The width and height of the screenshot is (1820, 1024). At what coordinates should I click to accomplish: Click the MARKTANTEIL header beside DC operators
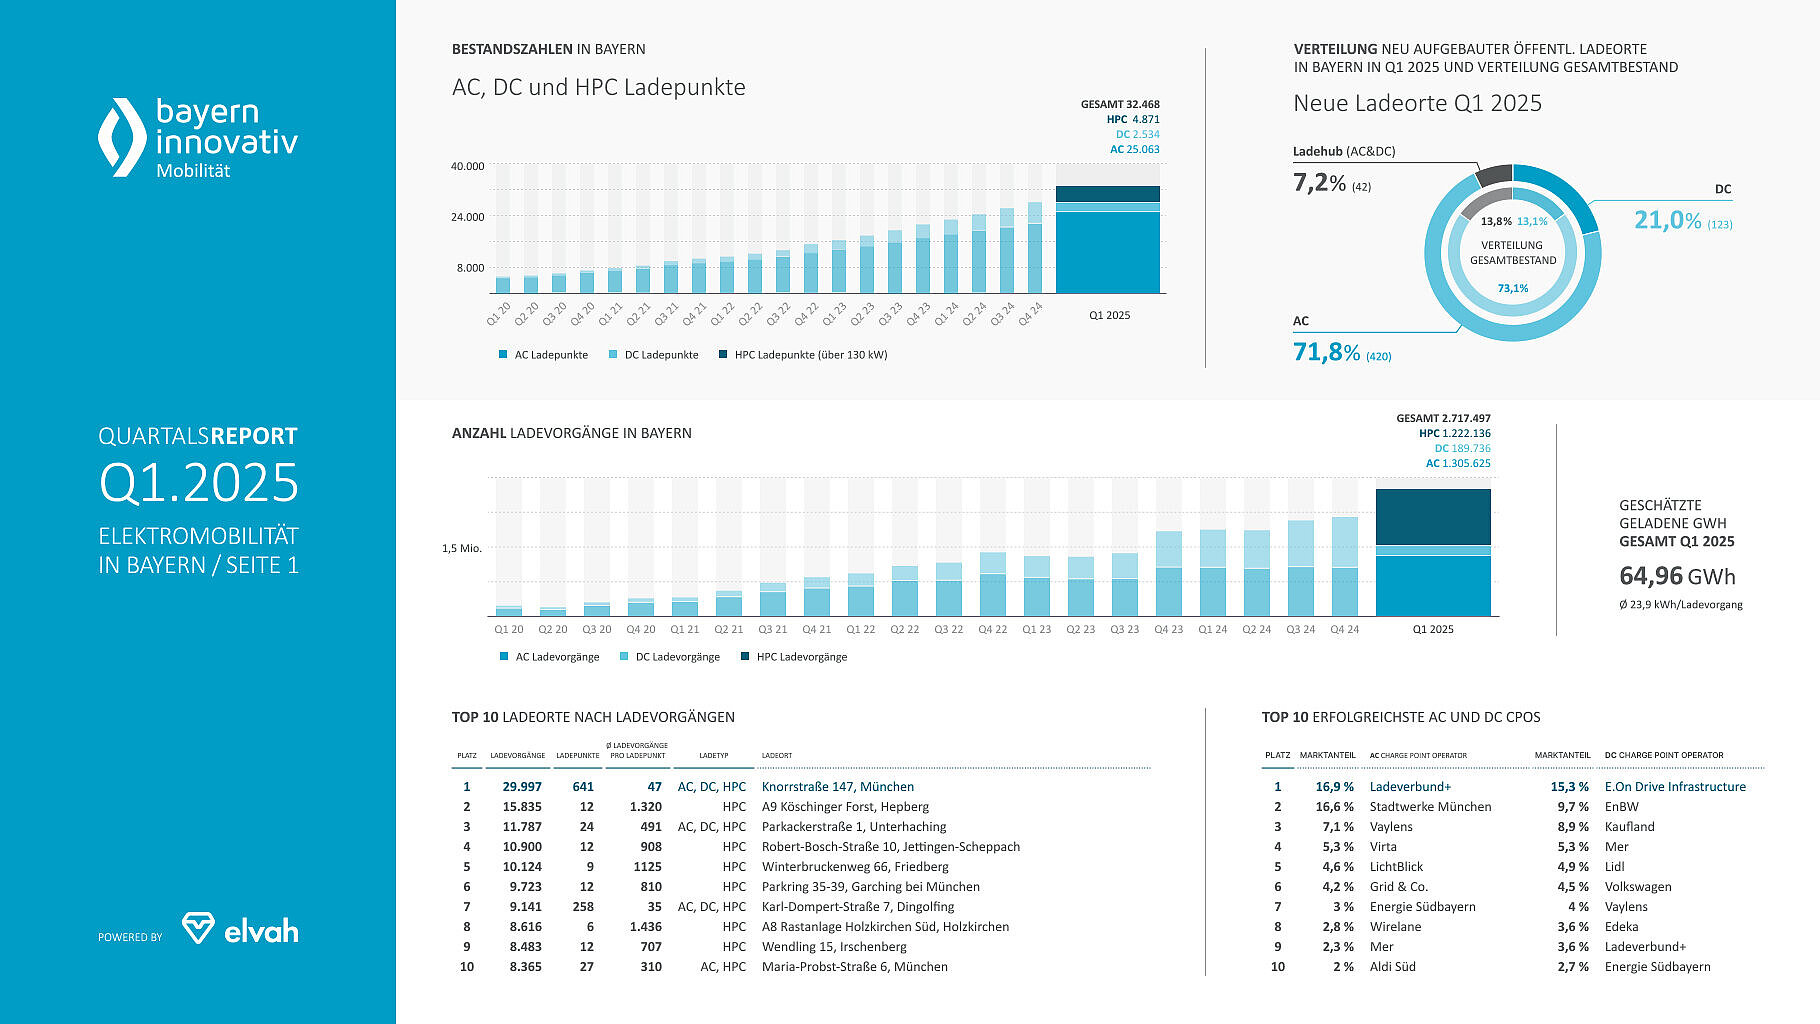1562,755
